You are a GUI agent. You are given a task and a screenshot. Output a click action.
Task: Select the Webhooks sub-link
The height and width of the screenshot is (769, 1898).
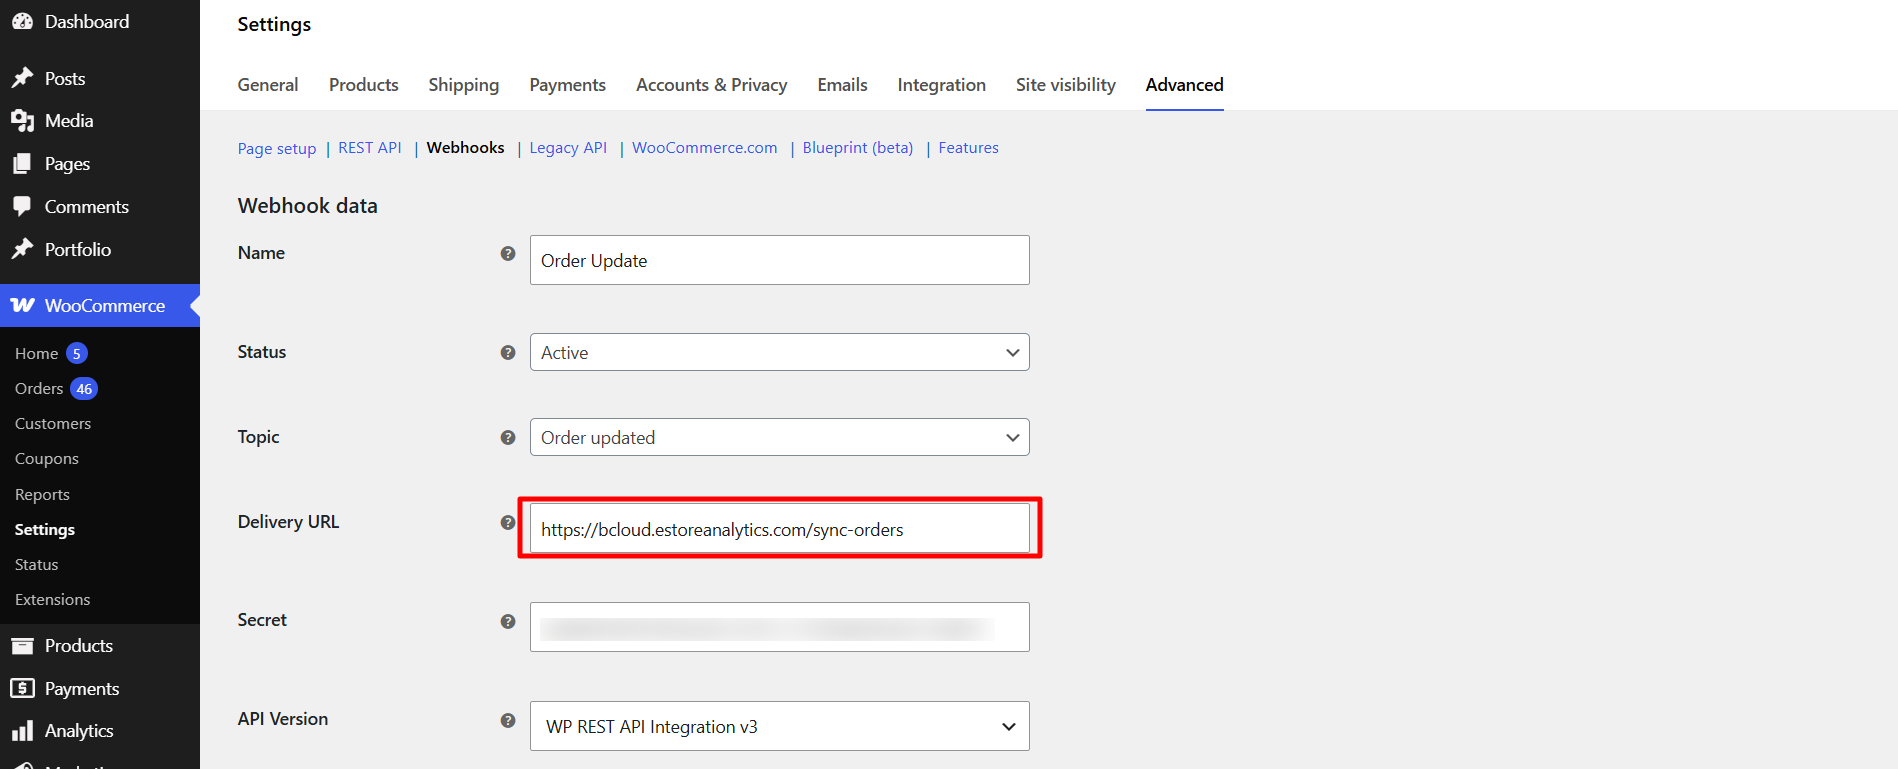pos(466,148)
